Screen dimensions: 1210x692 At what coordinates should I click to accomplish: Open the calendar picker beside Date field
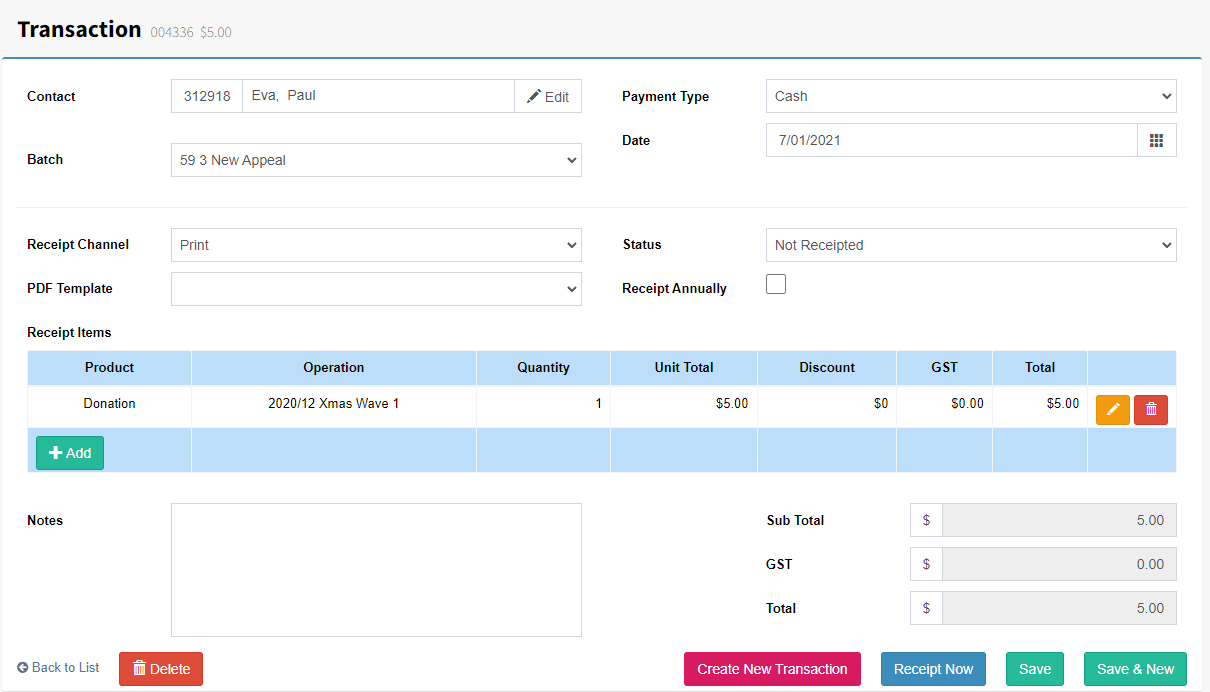(1157, 140)
